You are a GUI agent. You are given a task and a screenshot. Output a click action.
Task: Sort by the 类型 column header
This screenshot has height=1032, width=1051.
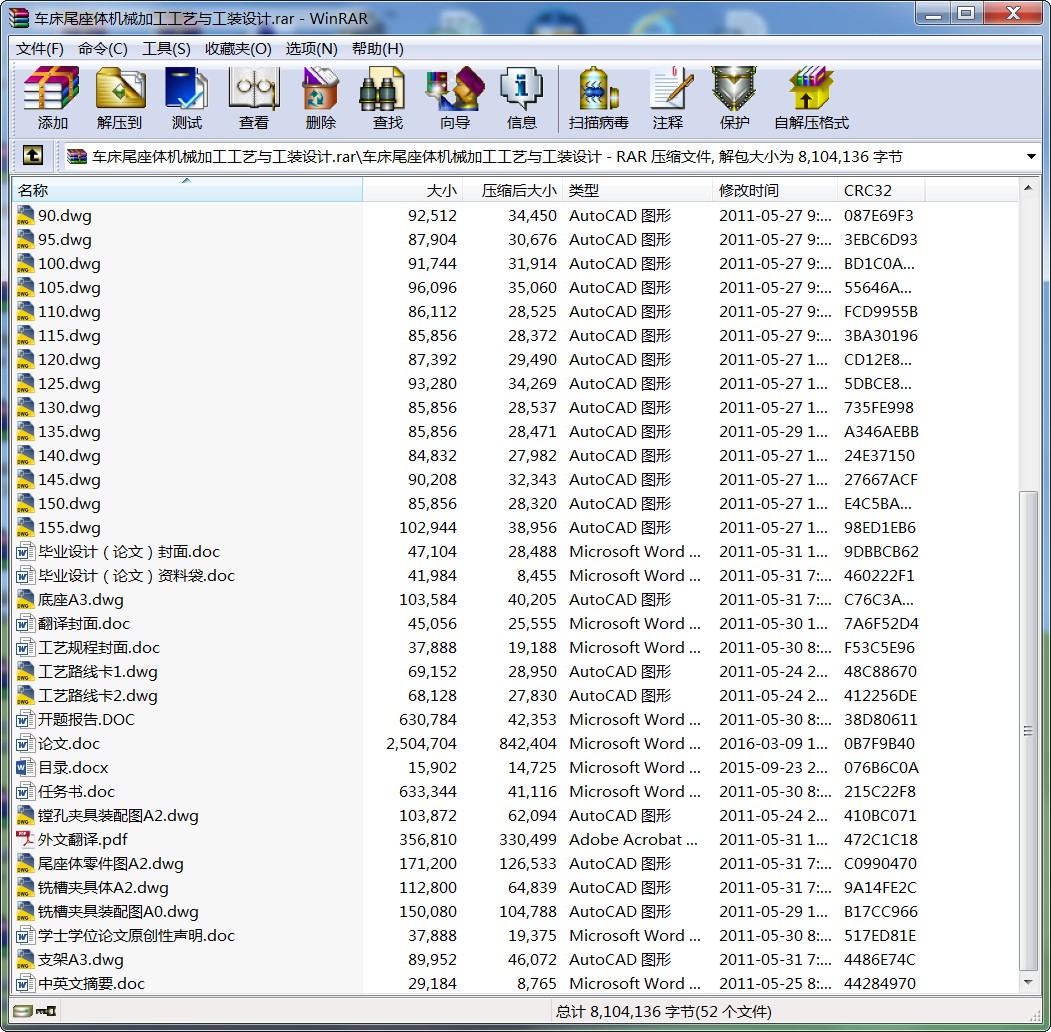[637, 190]
